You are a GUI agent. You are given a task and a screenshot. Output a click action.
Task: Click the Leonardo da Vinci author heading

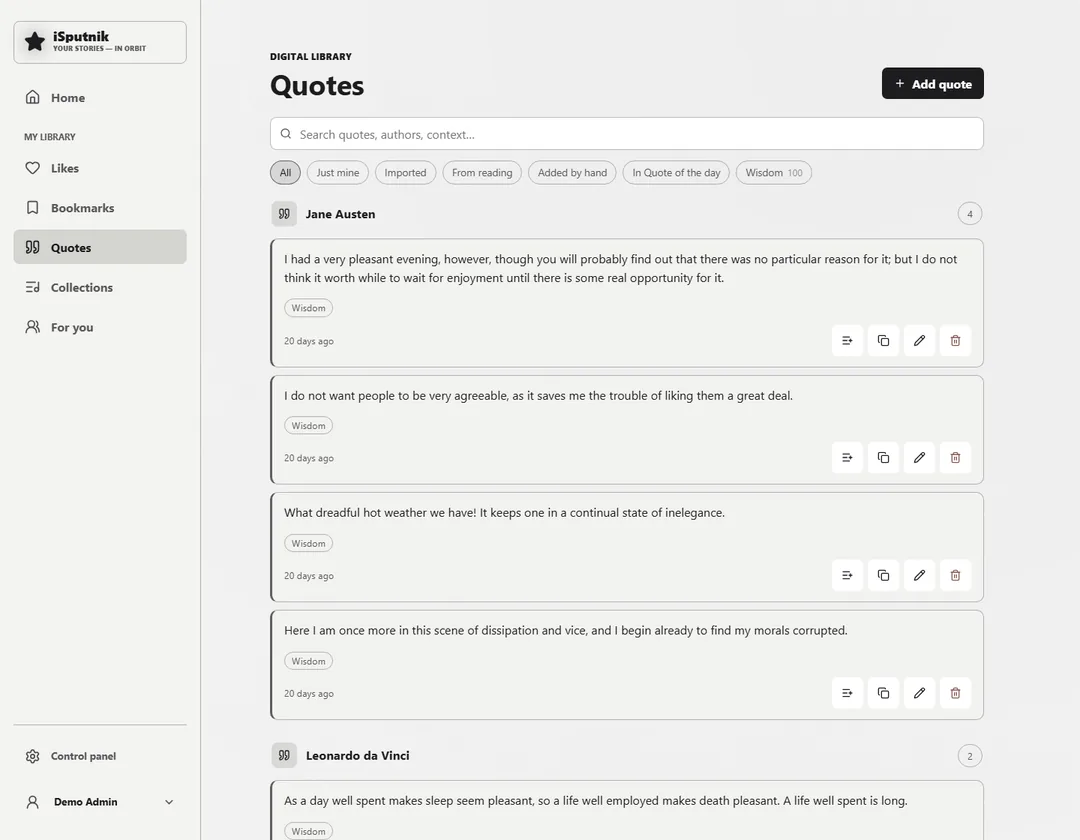click(x=357, y=755)
